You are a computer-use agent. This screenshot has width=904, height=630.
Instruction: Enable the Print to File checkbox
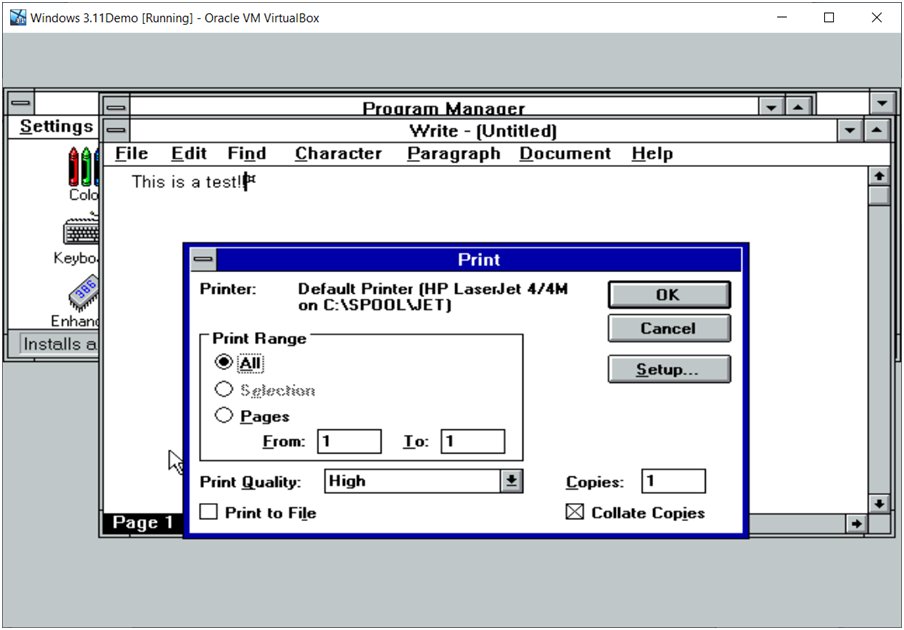pos(208,512)
